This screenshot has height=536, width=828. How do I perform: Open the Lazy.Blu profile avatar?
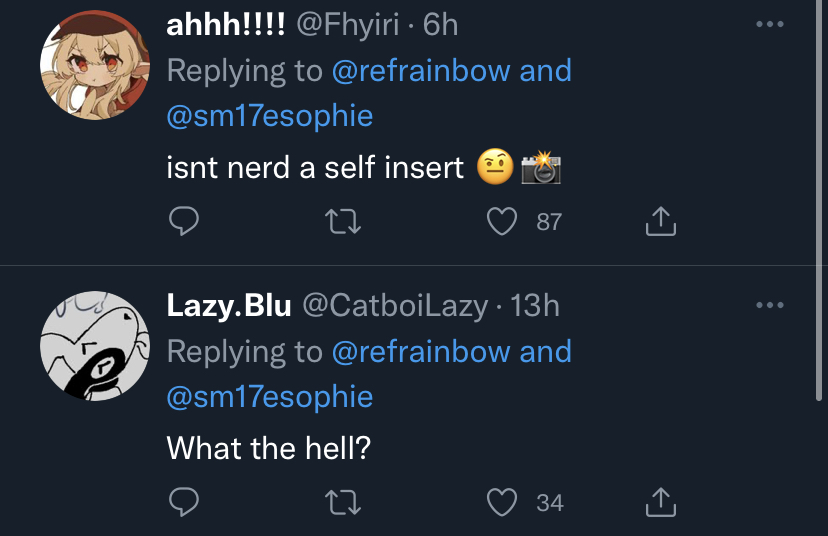pos(95,346)
